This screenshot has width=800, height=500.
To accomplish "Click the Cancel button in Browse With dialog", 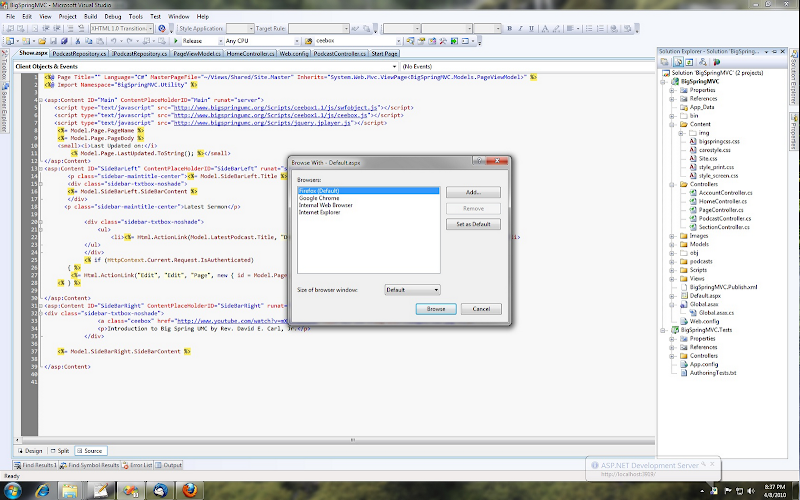I will 480,309.
